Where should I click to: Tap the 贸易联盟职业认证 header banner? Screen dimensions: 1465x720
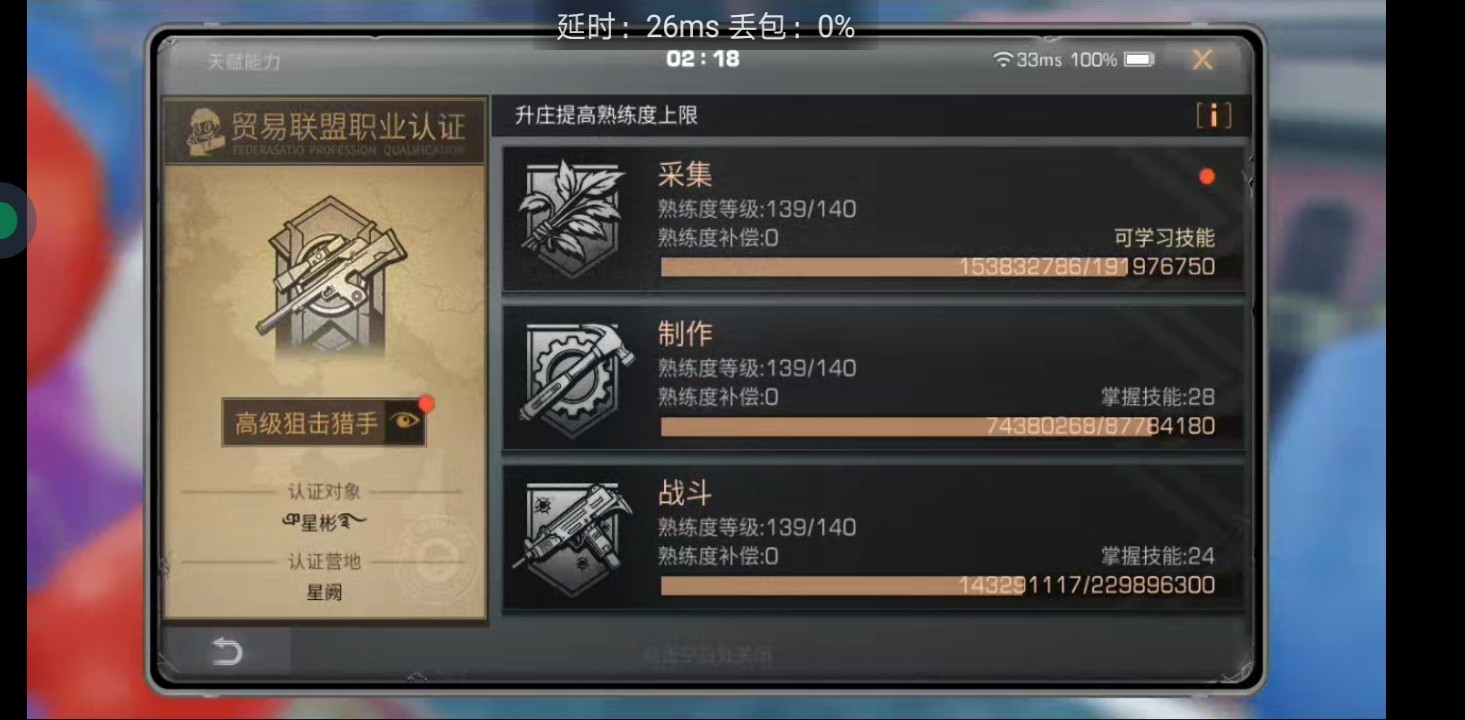(325, 131)
